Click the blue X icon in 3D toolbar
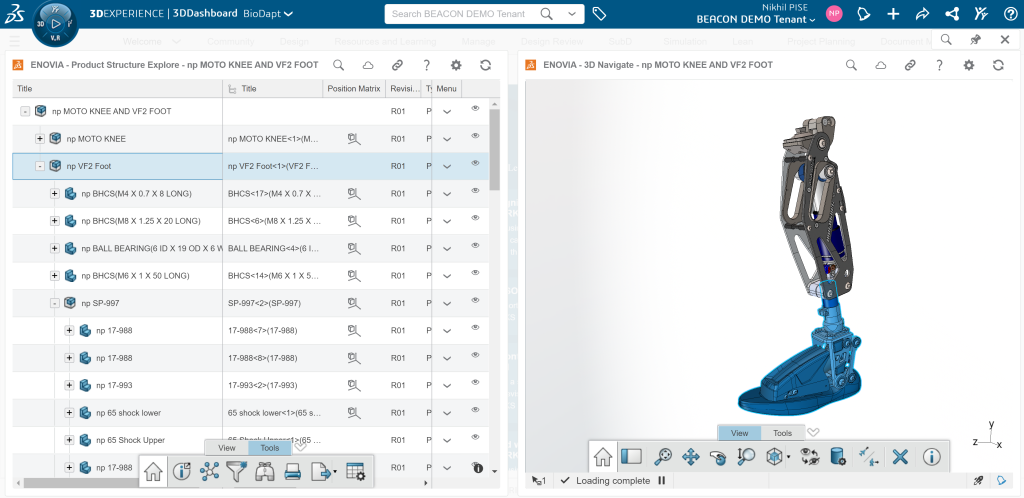Viewport: 1024px width, 498px height. [900, 456]
